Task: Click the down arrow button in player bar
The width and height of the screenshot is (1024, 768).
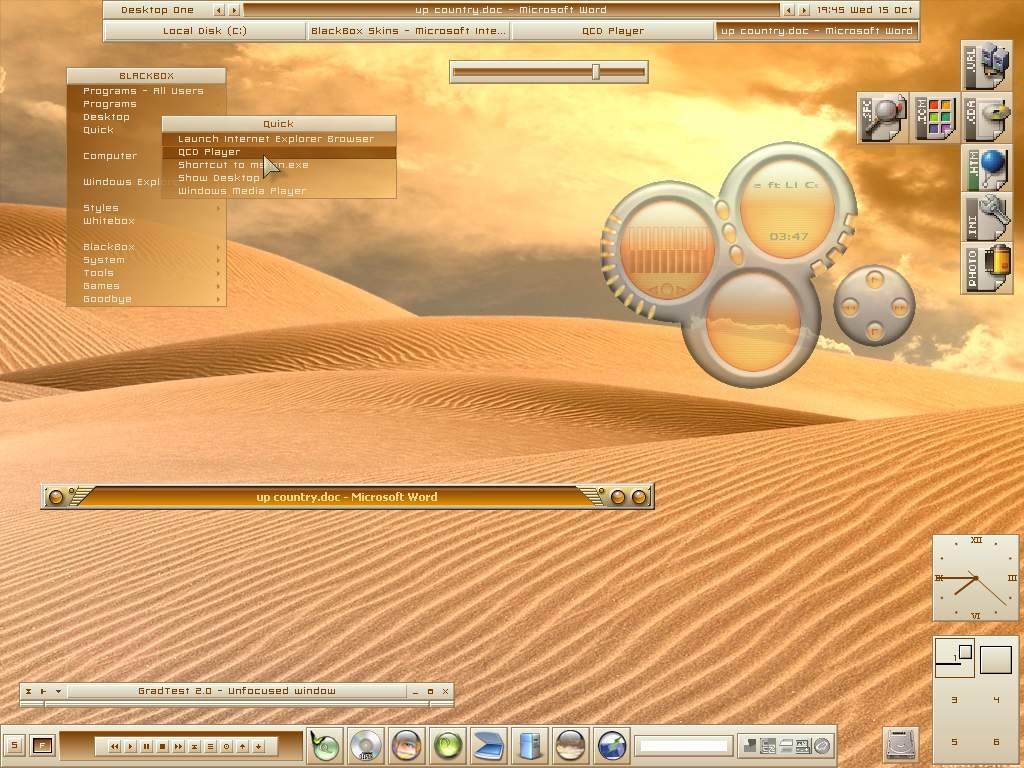Action: (259, 746)
